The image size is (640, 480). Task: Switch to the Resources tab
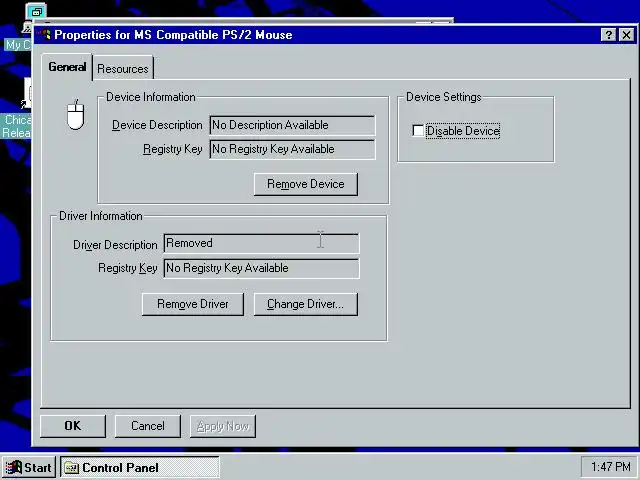pyautogui.click(x=123, y=68)
